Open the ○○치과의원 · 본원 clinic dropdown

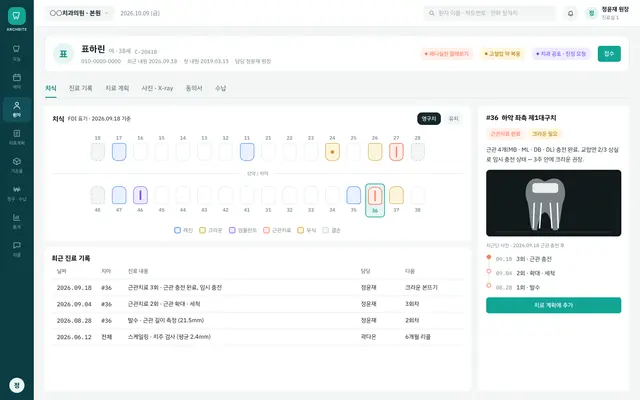click(79, 13)
